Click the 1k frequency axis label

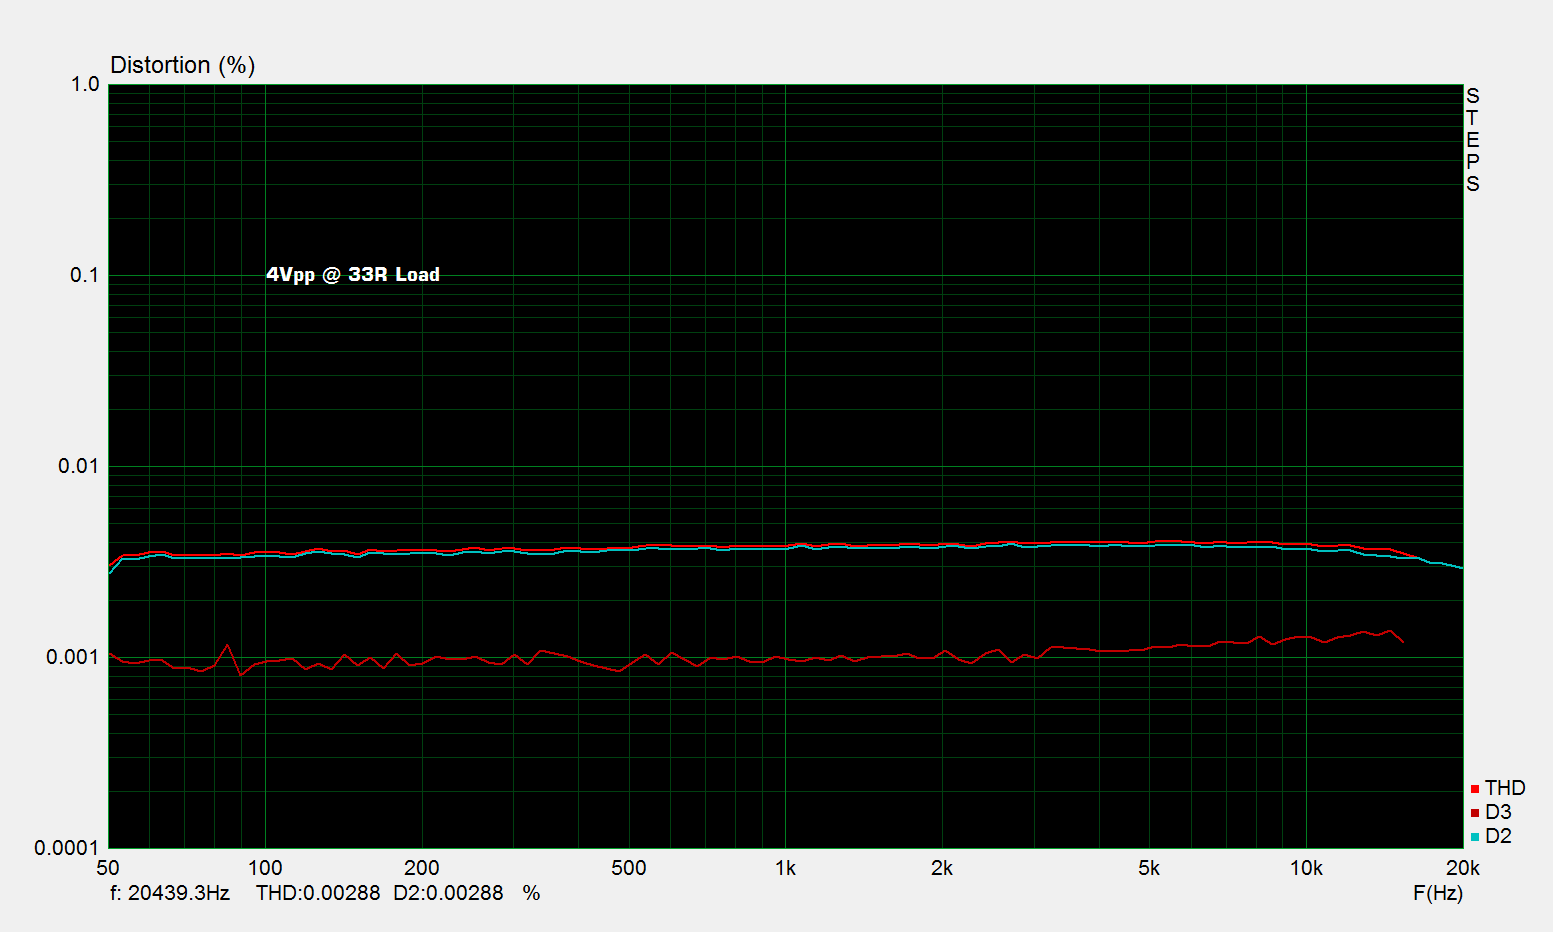[x=786, y=869]
